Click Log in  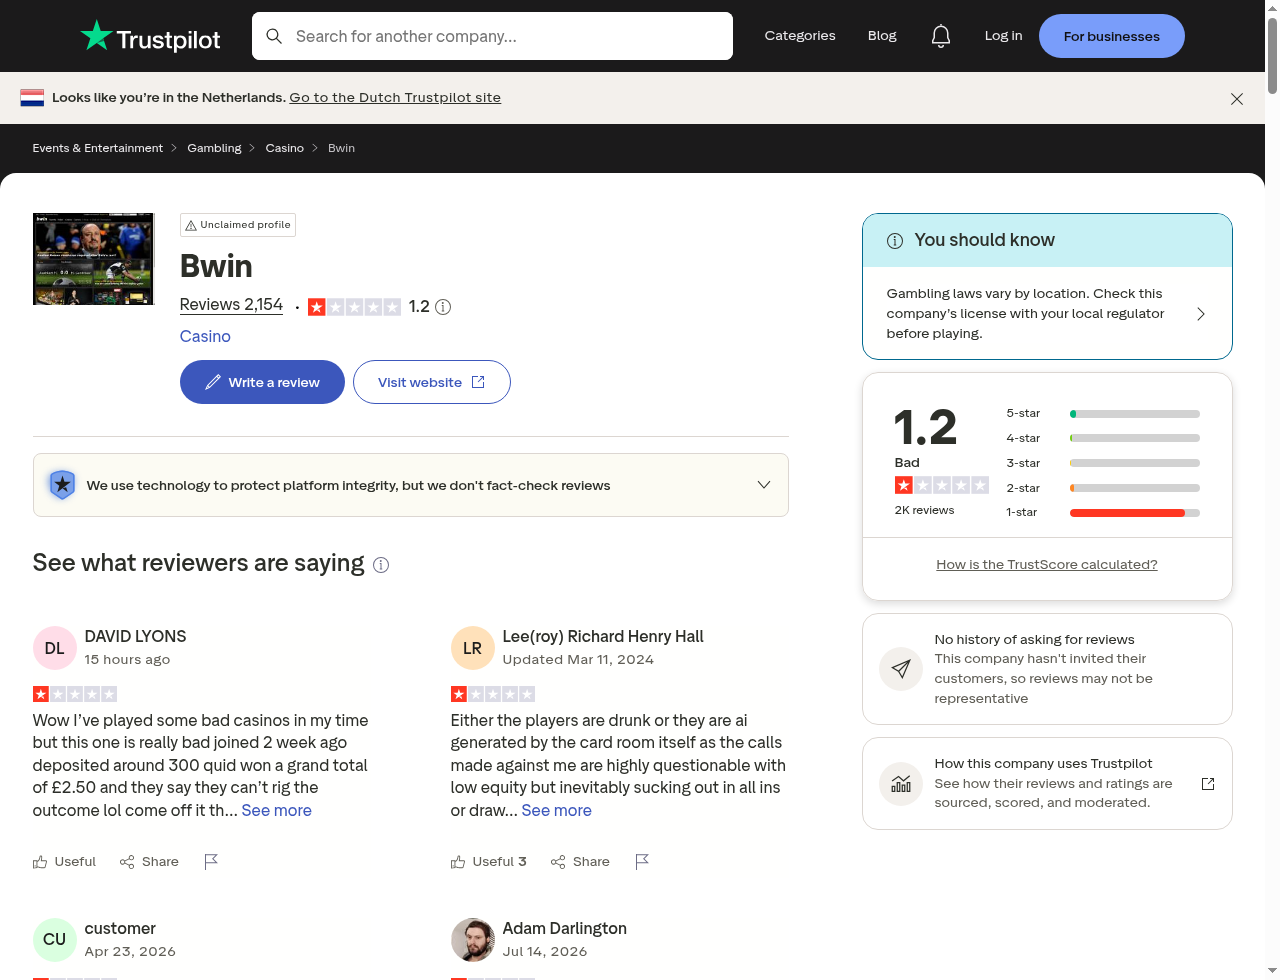1003,36
